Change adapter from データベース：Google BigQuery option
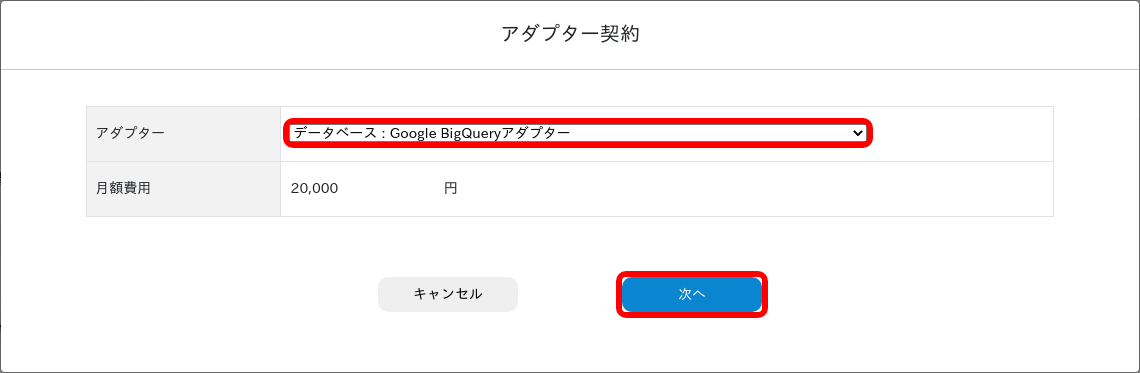1140x373 pixels. tap(577, 133)
